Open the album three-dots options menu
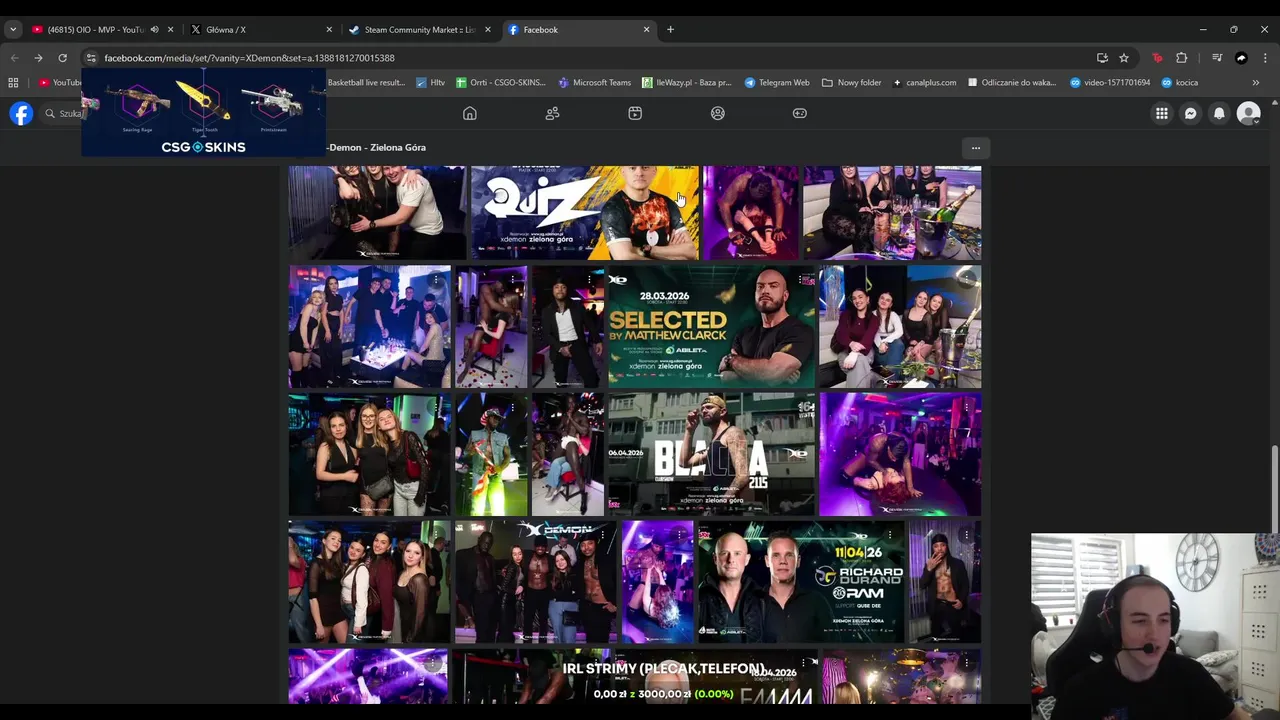This screenshot has height=720, width=1280. pos(976,148)
